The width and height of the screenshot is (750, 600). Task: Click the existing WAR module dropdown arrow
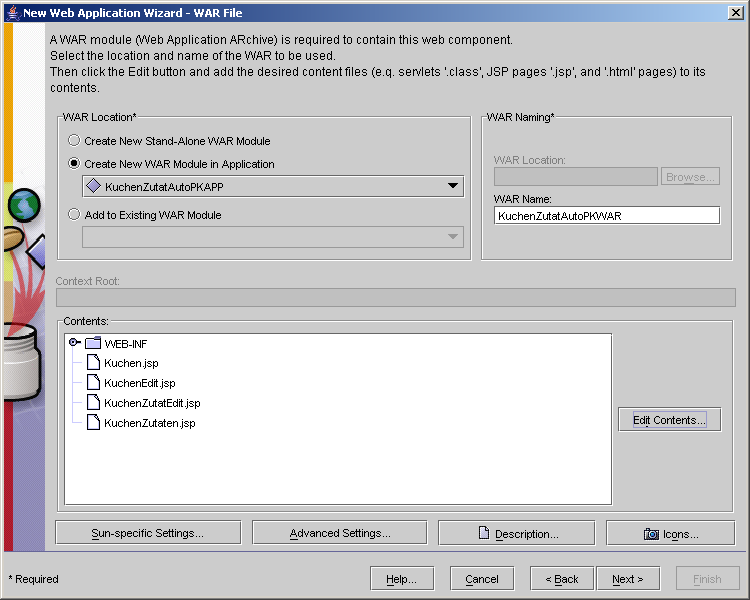[x=452, y=236]
